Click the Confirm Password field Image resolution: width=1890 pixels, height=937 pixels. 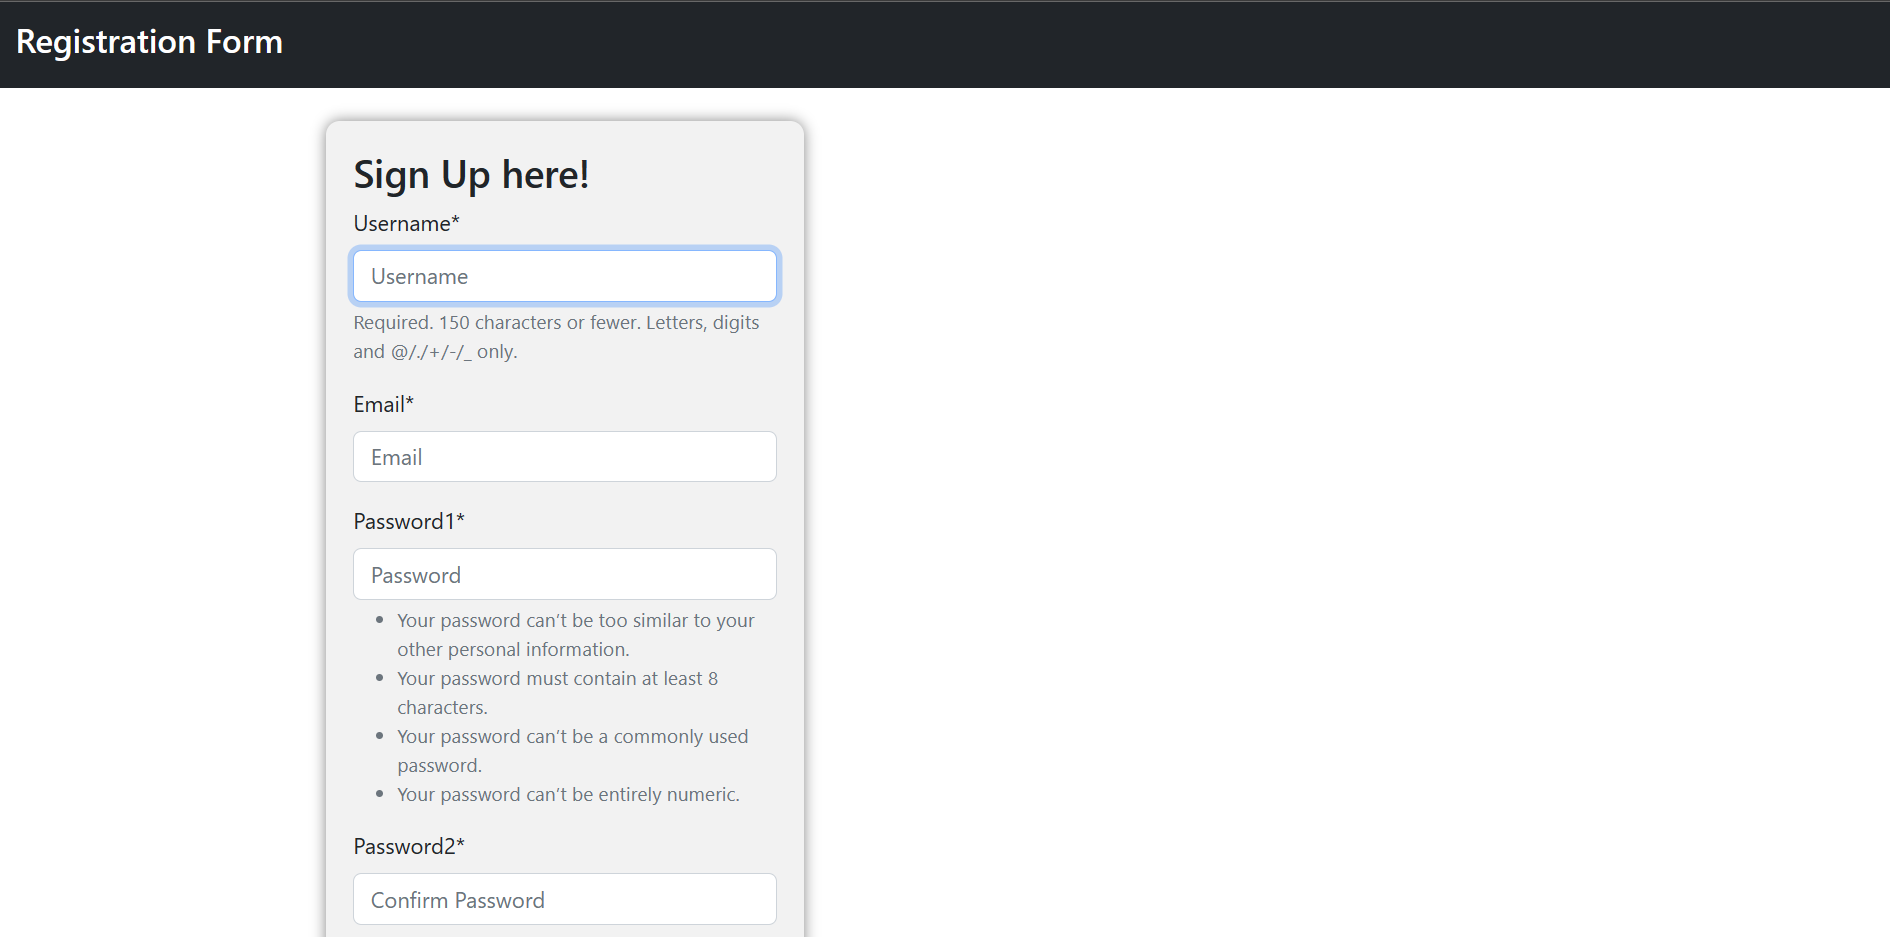(x=564, y=899)
